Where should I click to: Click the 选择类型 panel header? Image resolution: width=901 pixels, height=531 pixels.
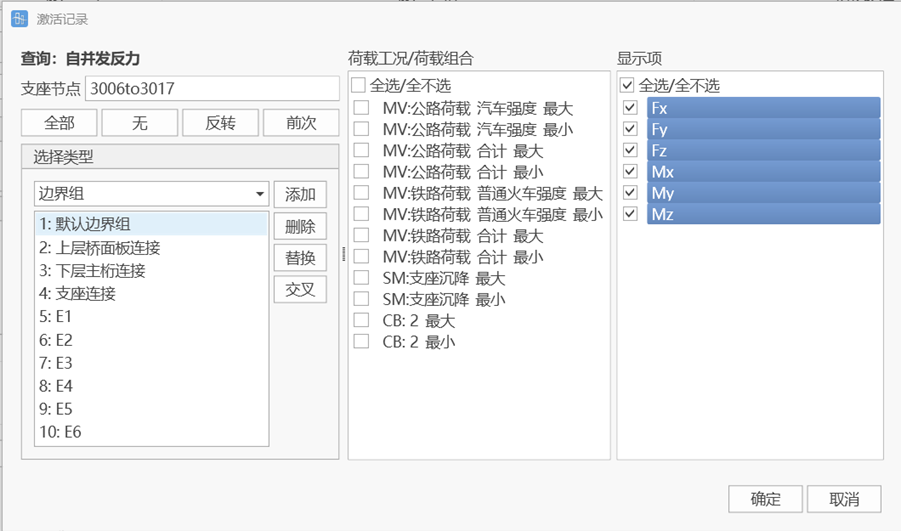coord(180,156)
